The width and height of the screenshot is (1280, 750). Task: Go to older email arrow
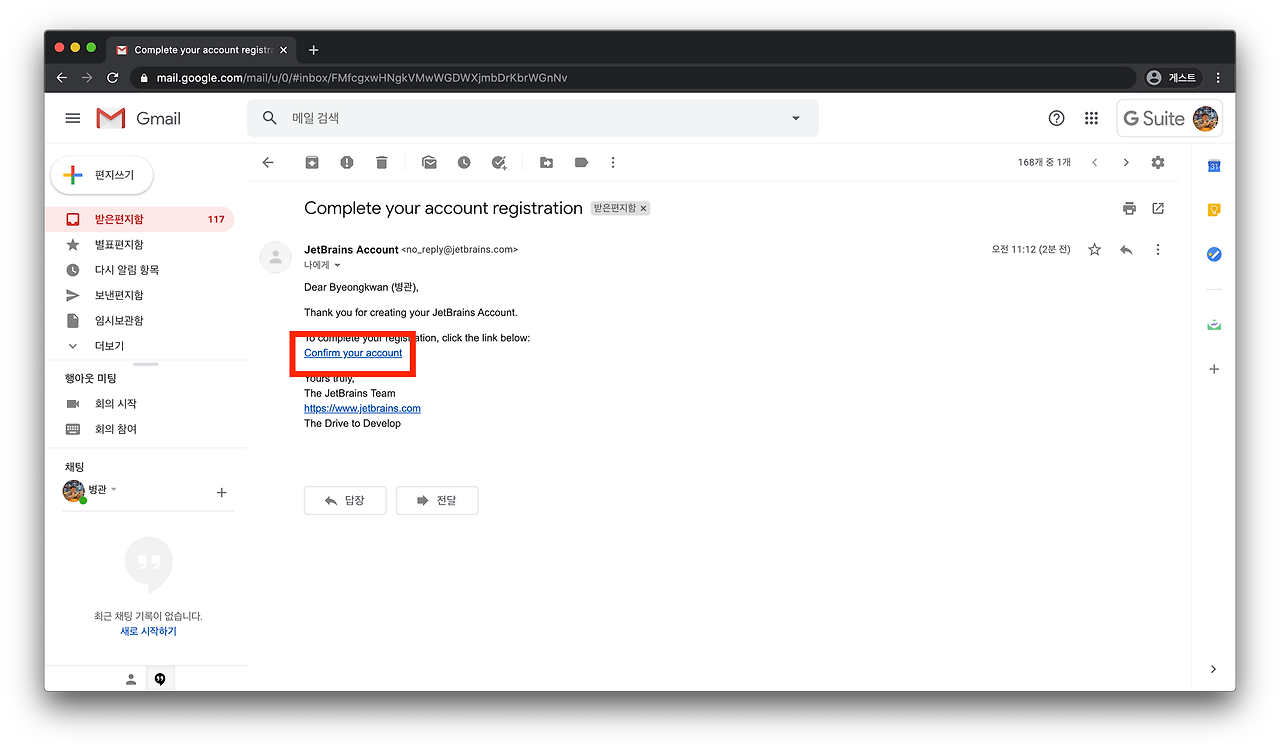tap(1126, 162)
